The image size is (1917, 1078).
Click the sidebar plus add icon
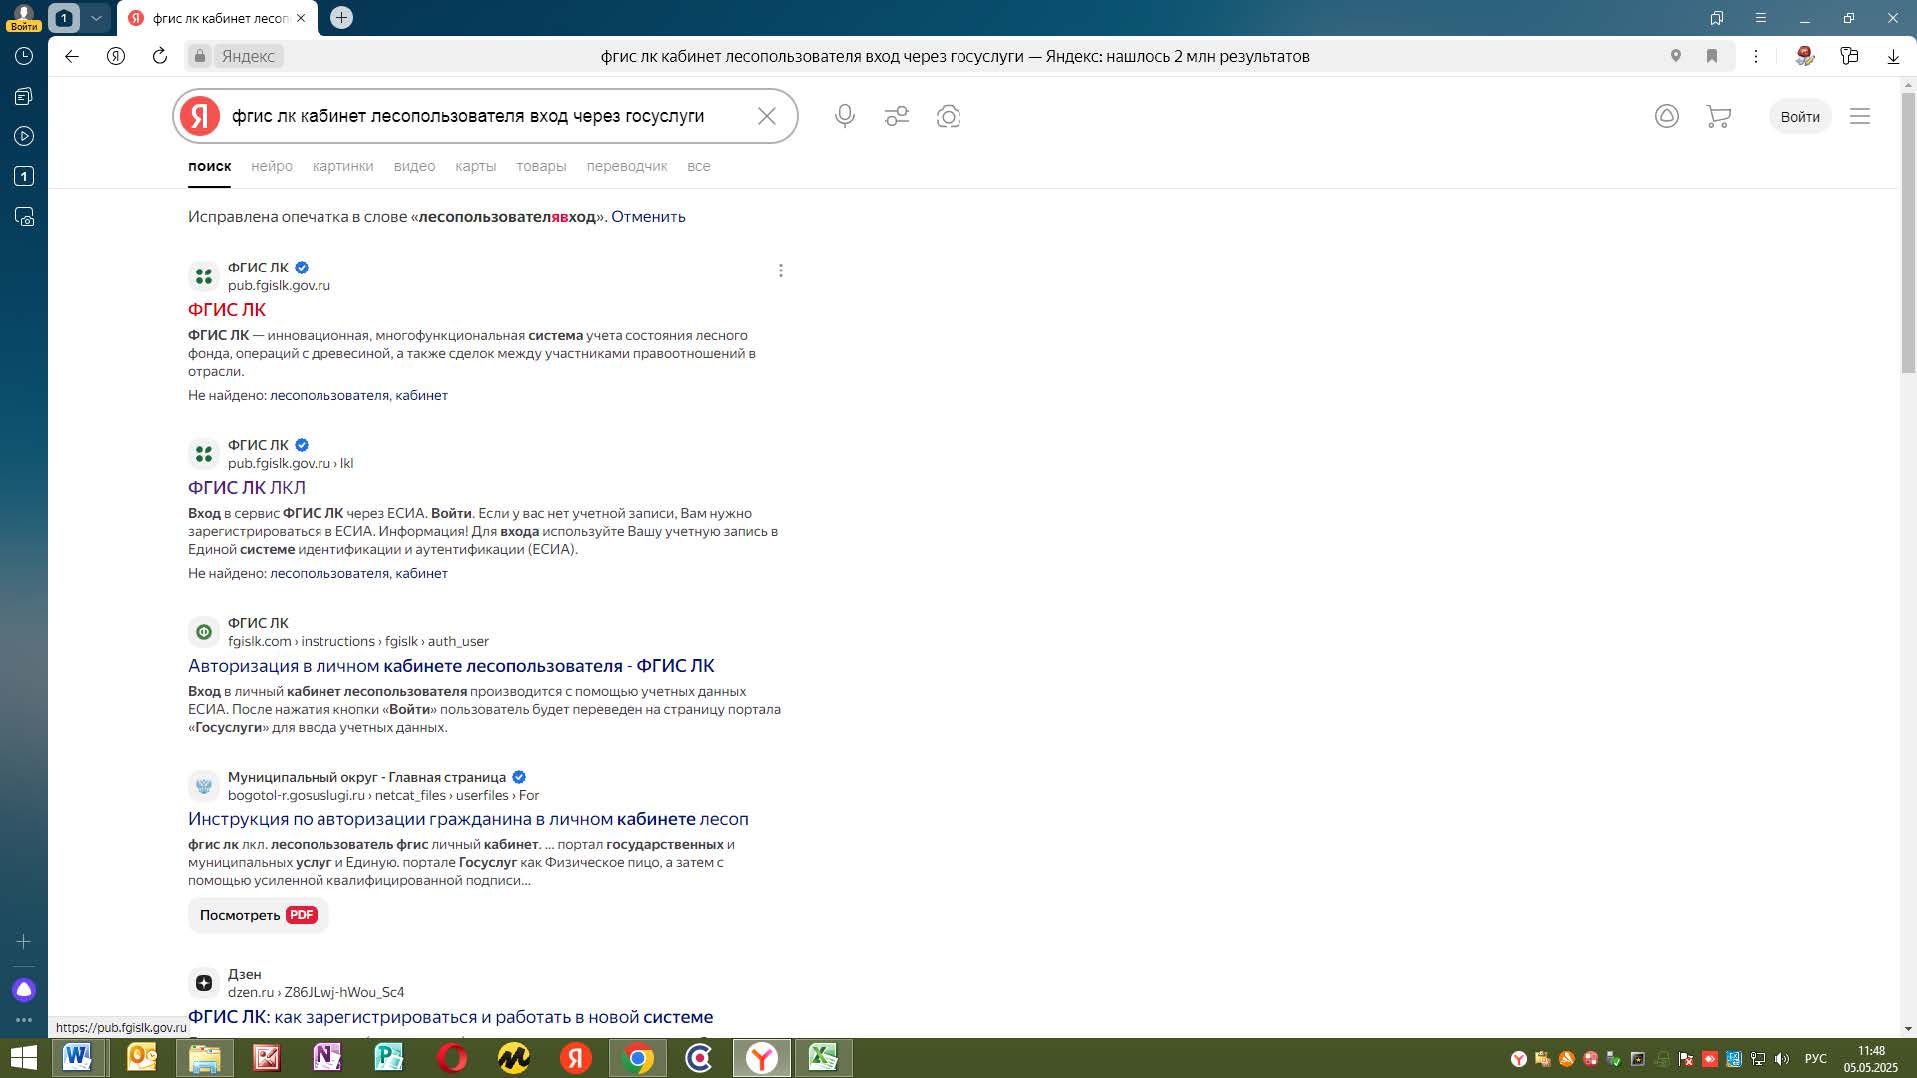(24, 942)
